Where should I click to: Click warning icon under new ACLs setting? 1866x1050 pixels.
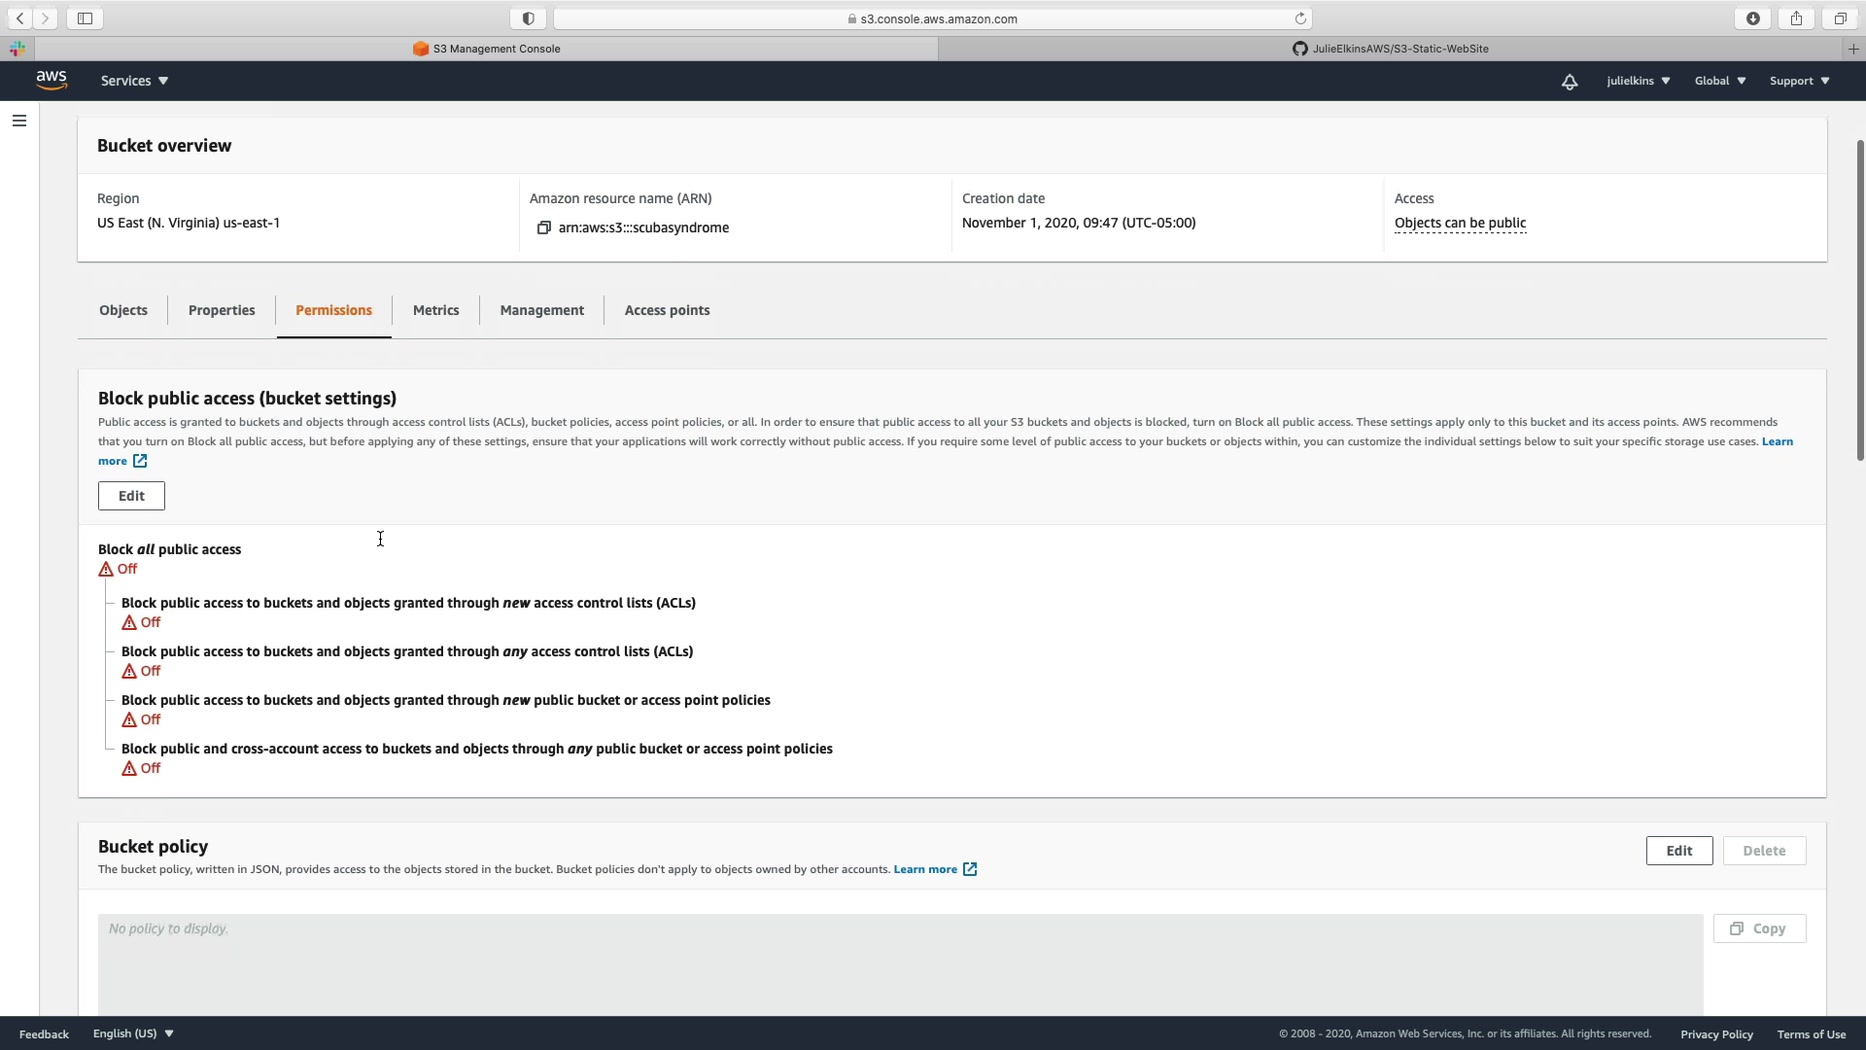click(x=129, y=622)
